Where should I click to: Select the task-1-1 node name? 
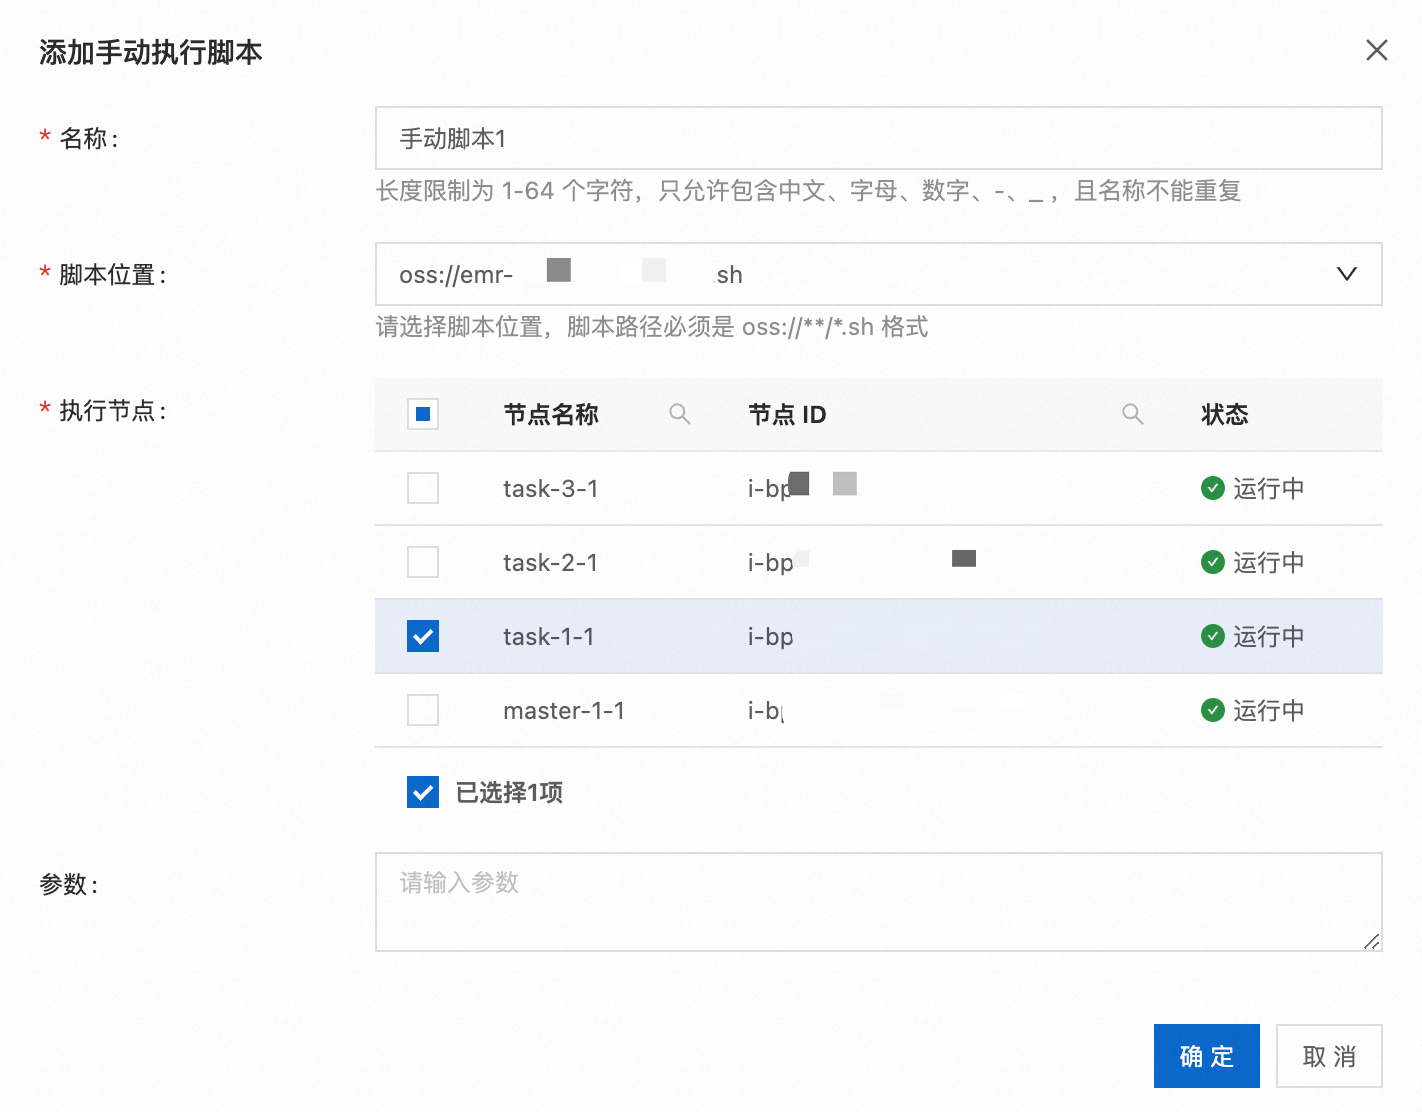click(x=549, y=636)
